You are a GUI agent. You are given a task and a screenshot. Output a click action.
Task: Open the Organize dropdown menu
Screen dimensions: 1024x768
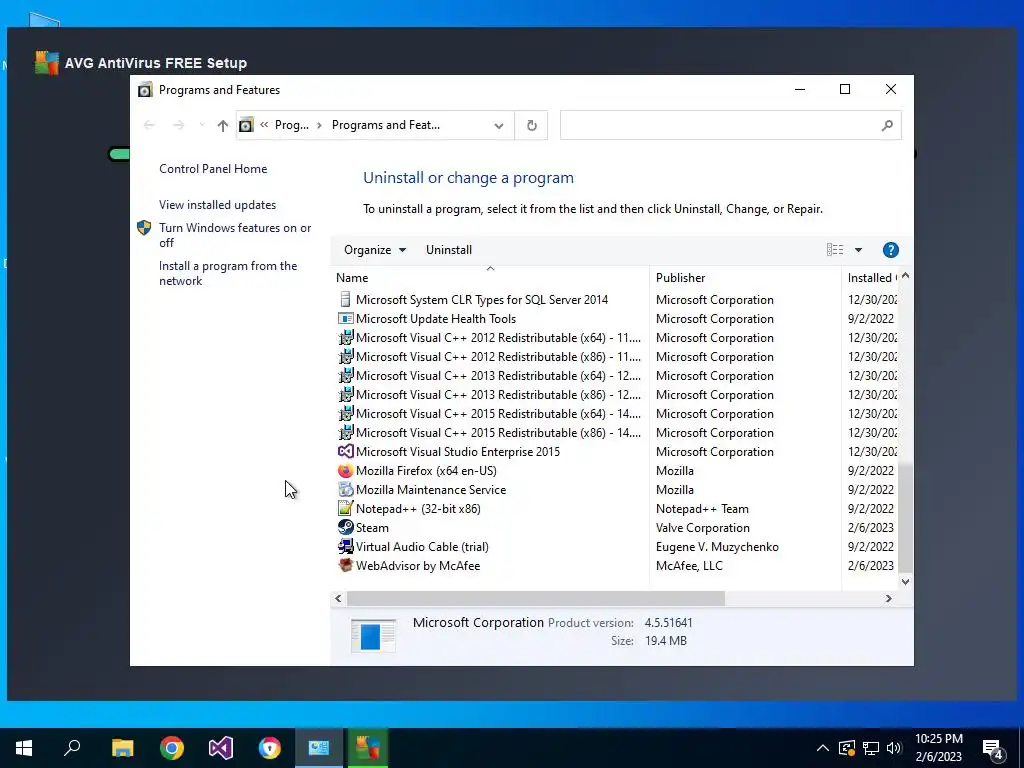coord(375,249)
